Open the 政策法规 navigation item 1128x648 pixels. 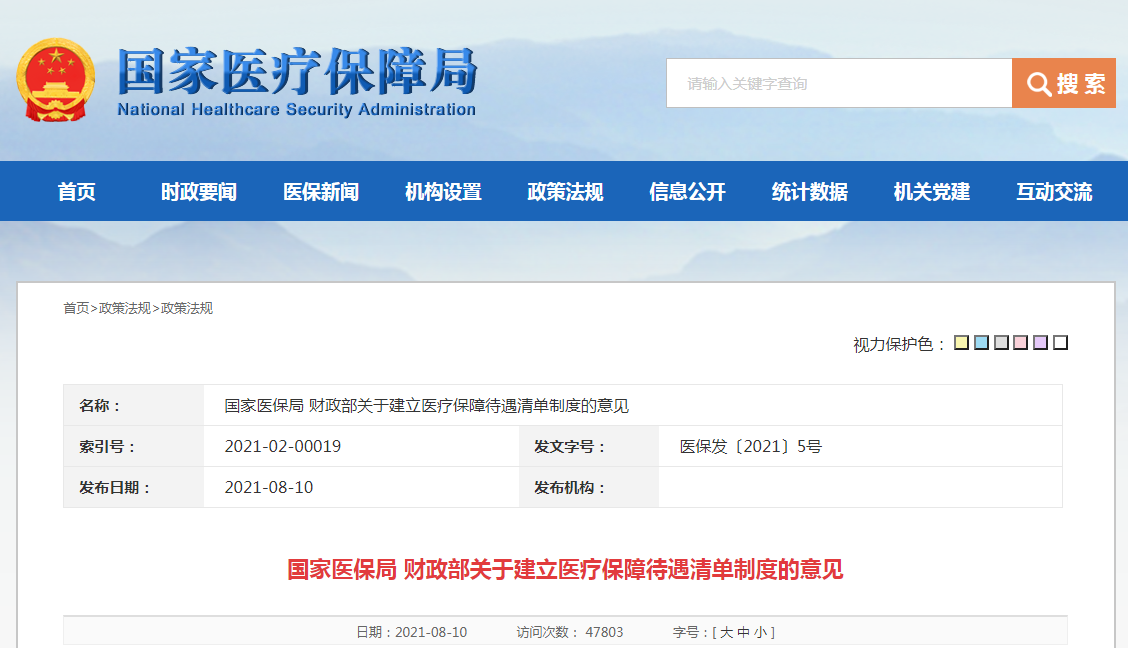[565, 191]
